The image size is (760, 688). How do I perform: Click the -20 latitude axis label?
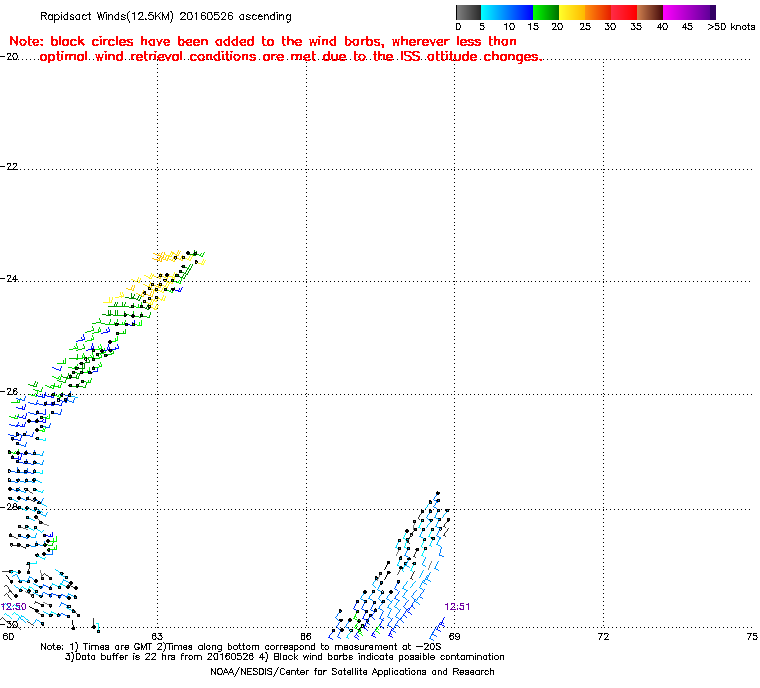[x=10, y=57]
